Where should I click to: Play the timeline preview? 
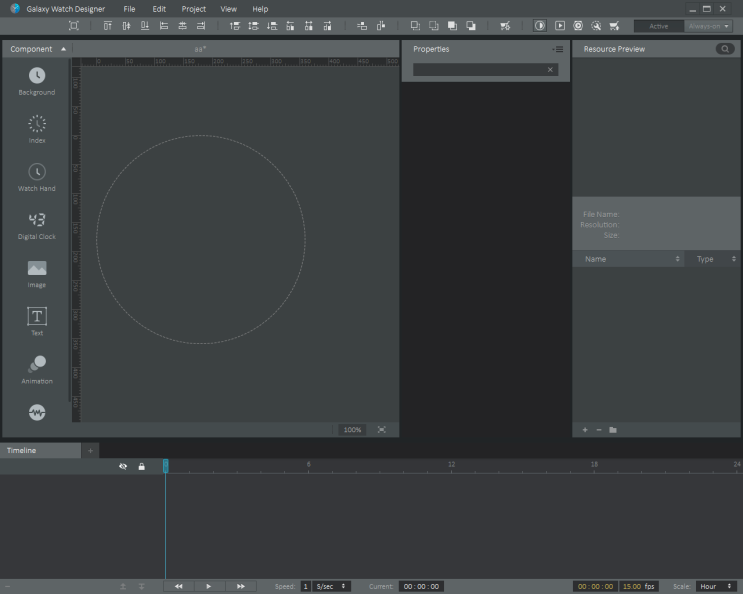pyautogui.click(x=208, y=586)
